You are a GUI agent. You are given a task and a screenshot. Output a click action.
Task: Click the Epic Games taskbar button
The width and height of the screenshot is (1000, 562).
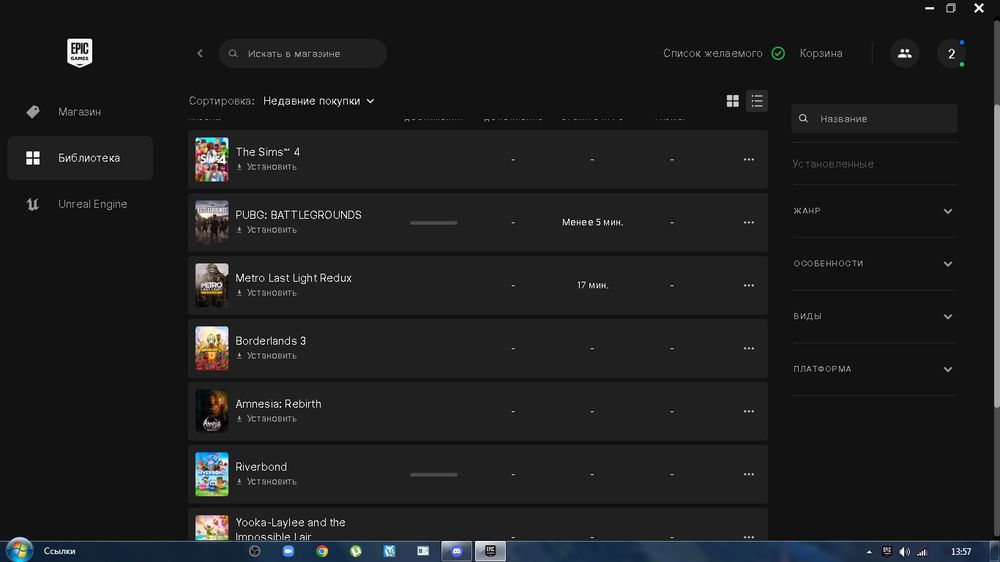(x=490, y=551)
